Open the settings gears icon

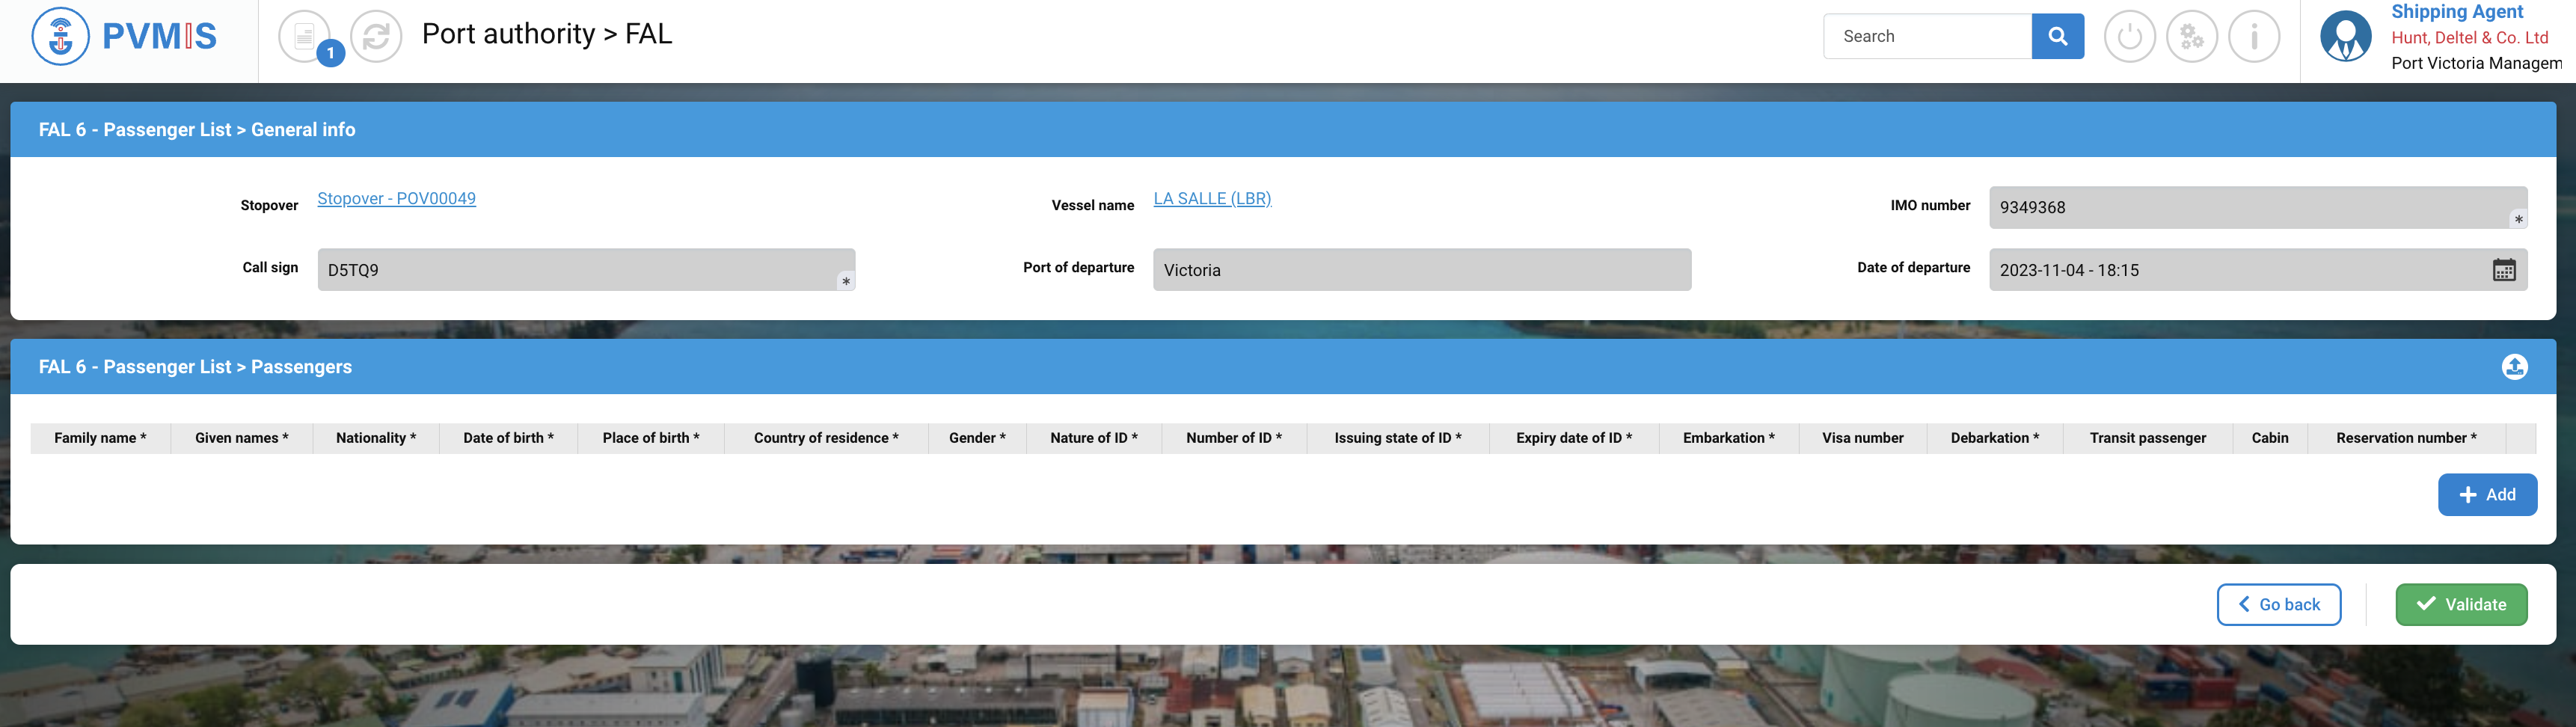[2191, 37]
